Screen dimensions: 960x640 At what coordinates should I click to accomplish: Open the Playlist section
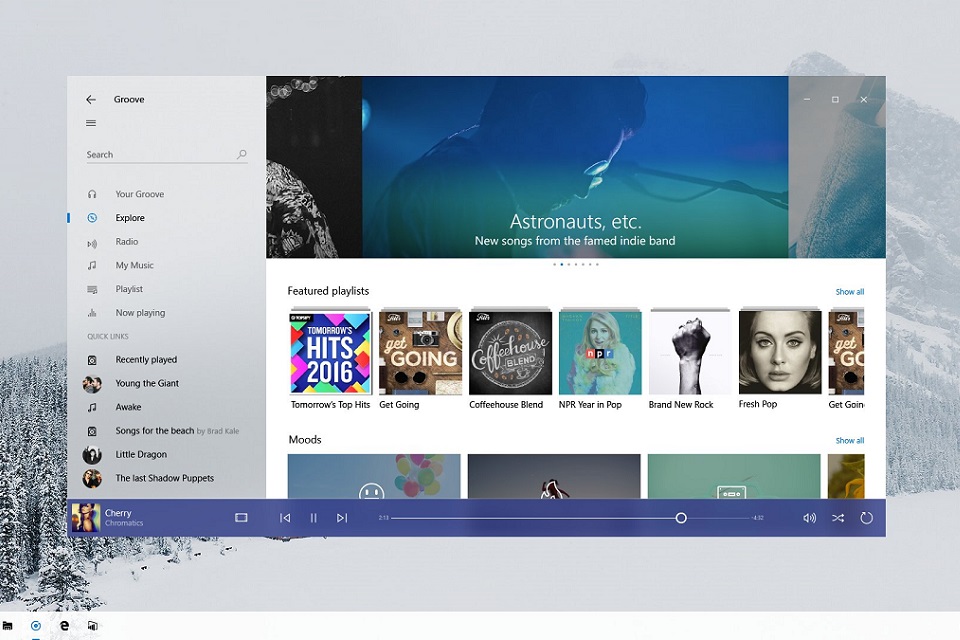129,289
